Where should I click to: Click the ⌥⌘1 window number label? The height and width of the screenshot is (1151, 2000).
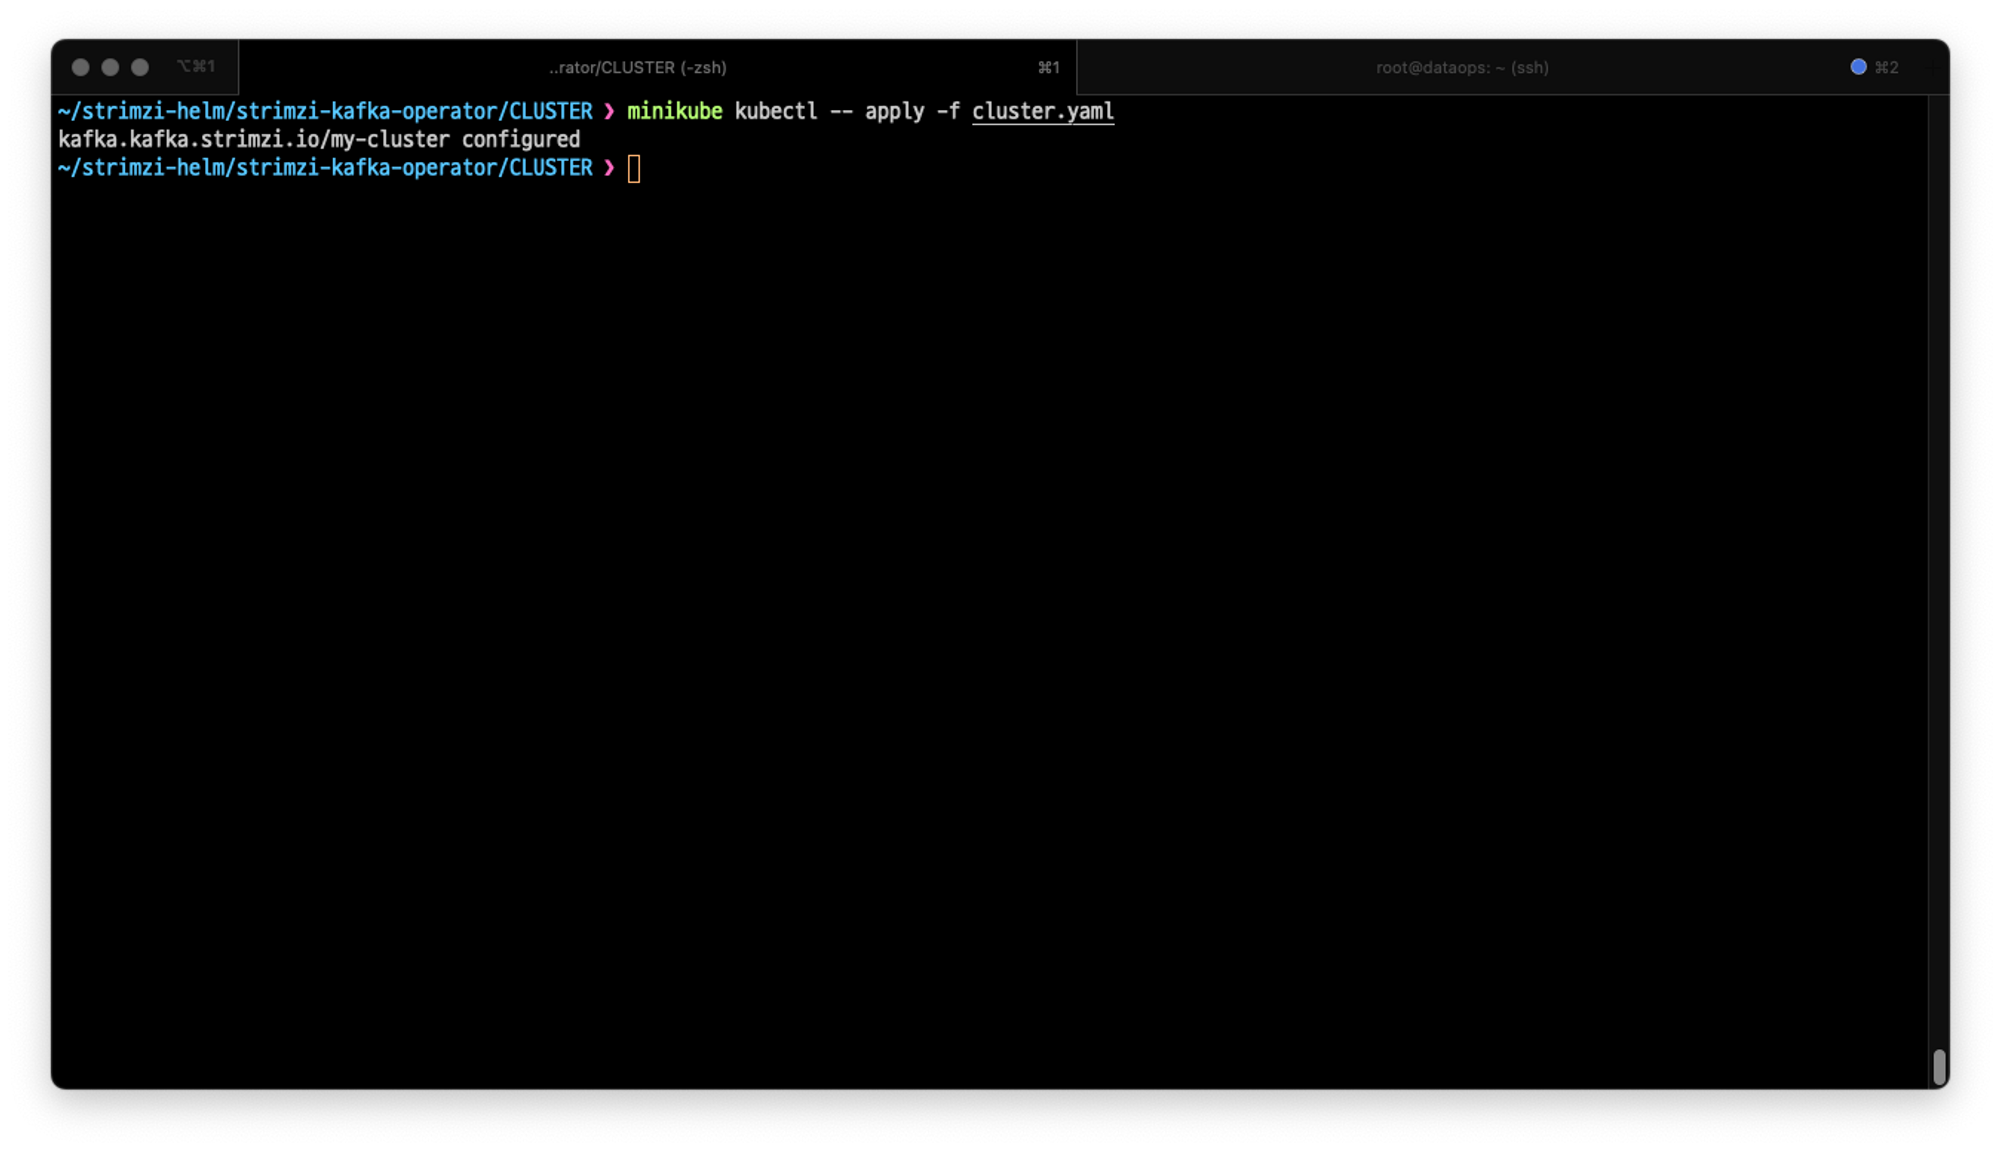pos(196,67)
